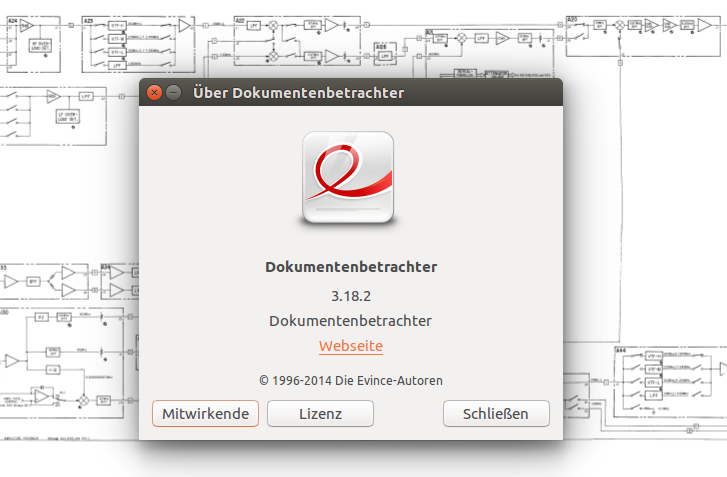Show the Lizenz information

(320, 413)
